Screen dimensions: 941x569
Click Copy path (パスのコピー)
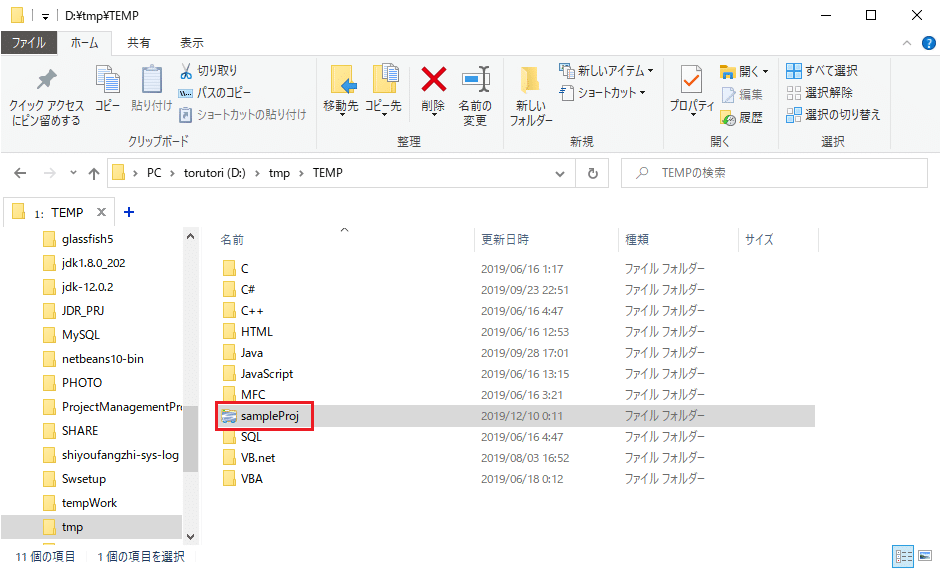pos(214,92)
